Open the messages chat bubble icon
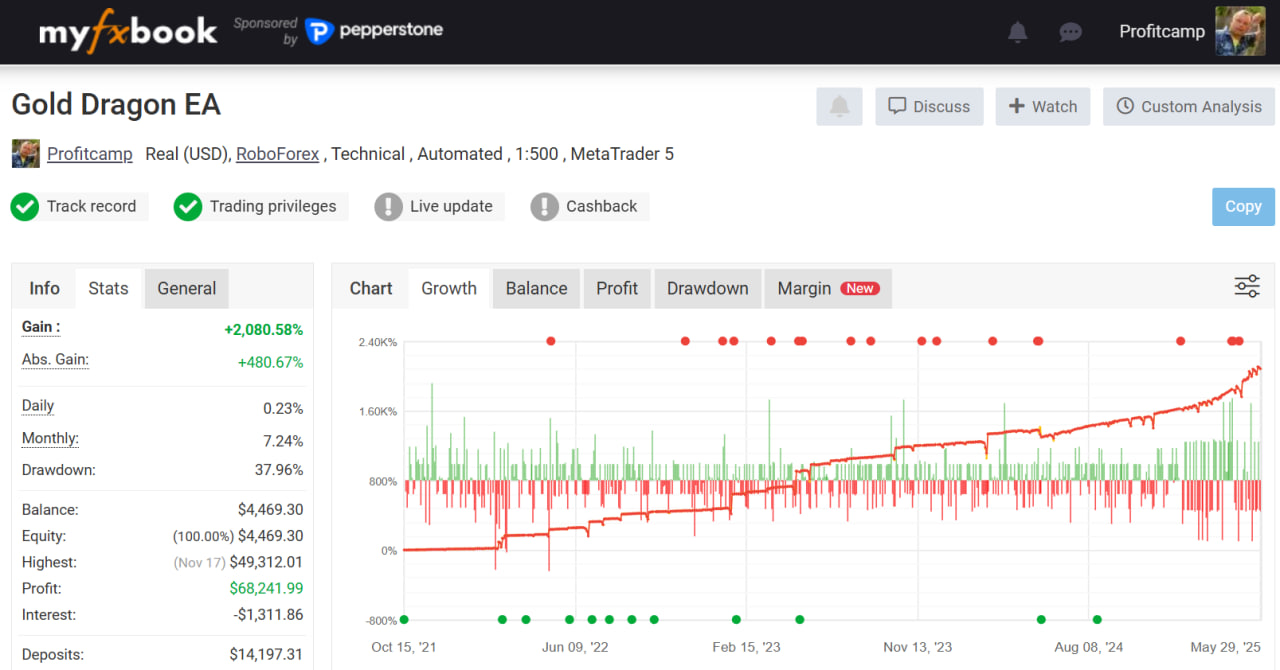The image size is (1280, 670). coord(1070,32)
